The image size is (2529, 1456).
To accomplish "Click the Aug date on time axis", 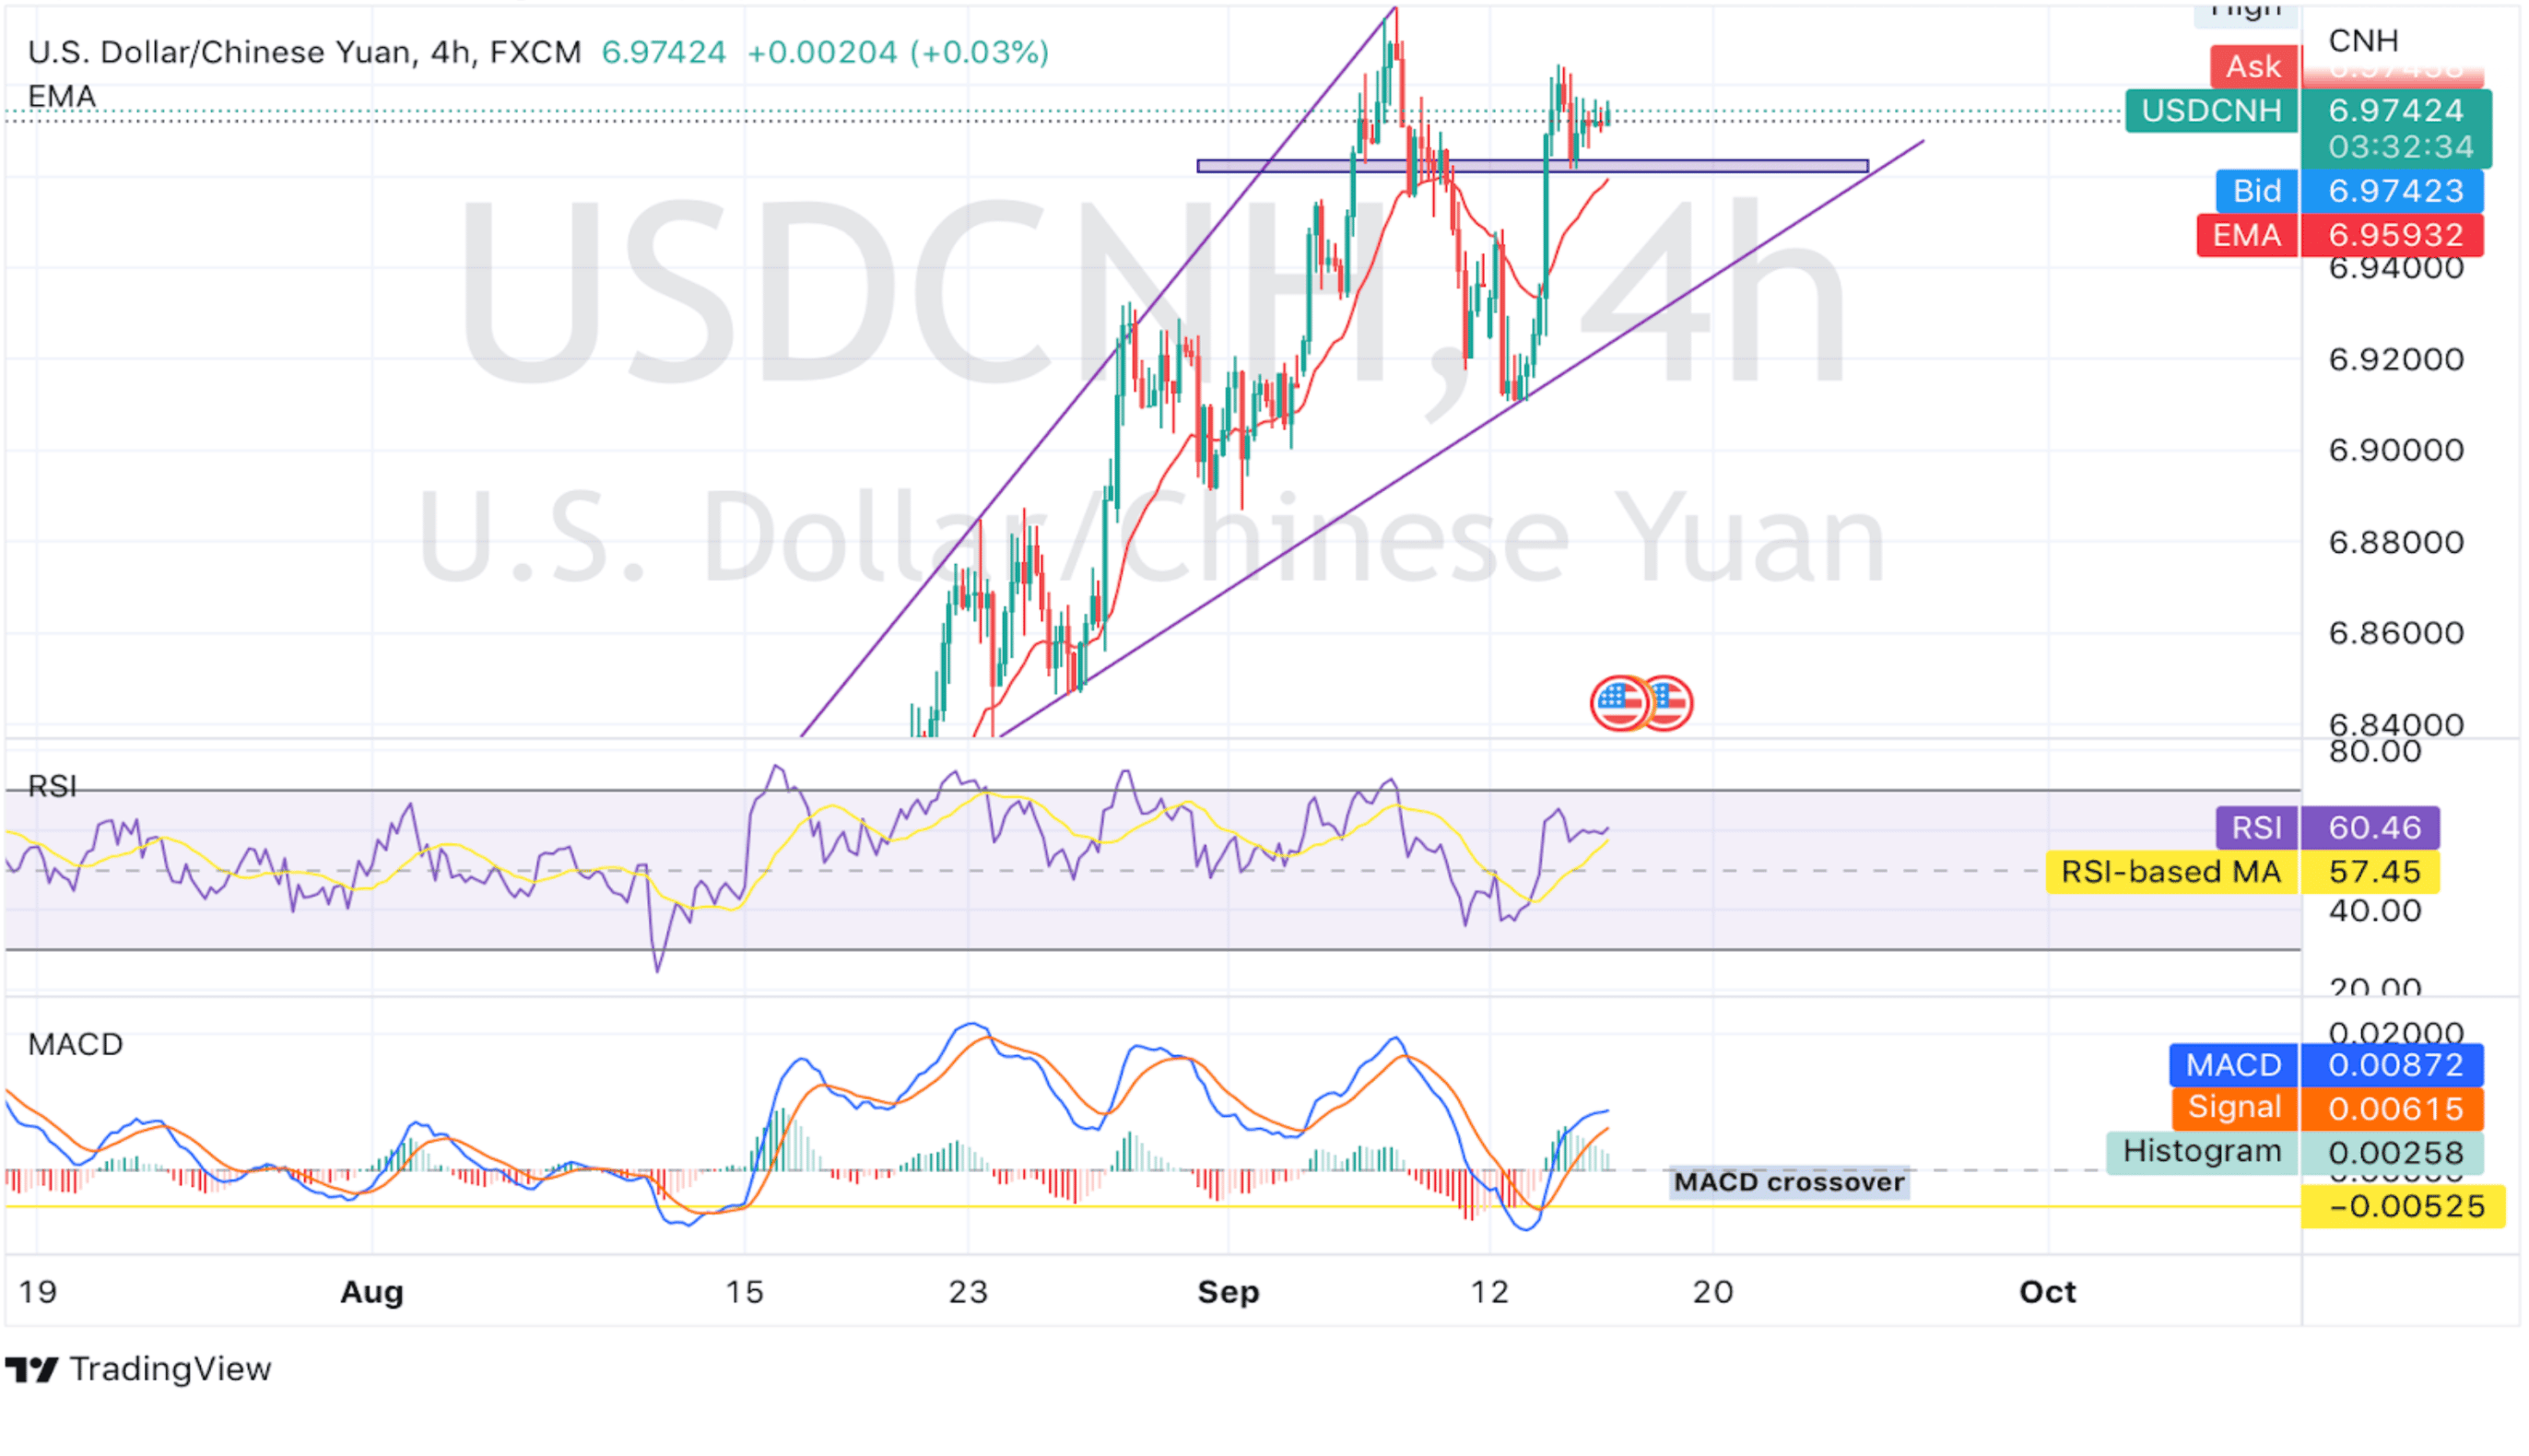I will pos(372,1291).
